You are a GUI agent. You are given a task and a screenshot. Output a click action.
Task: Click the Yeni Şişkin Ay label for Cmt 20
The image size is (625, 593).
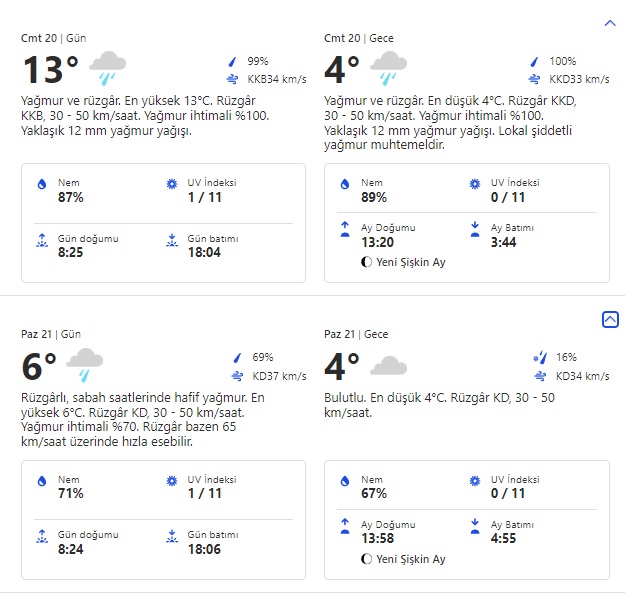point(410,262)
